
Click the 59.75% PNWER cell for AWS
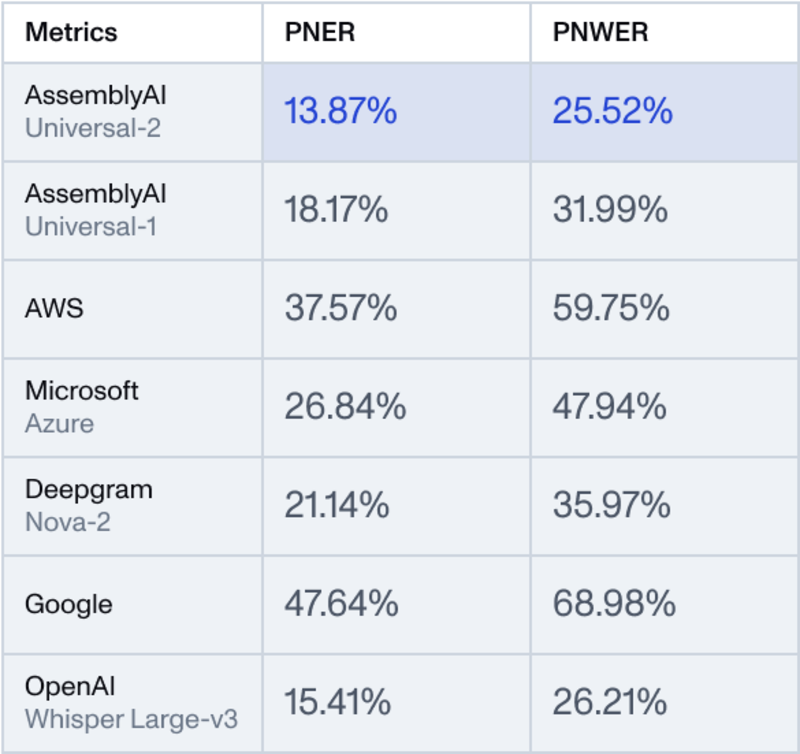[x=611, y=309]
